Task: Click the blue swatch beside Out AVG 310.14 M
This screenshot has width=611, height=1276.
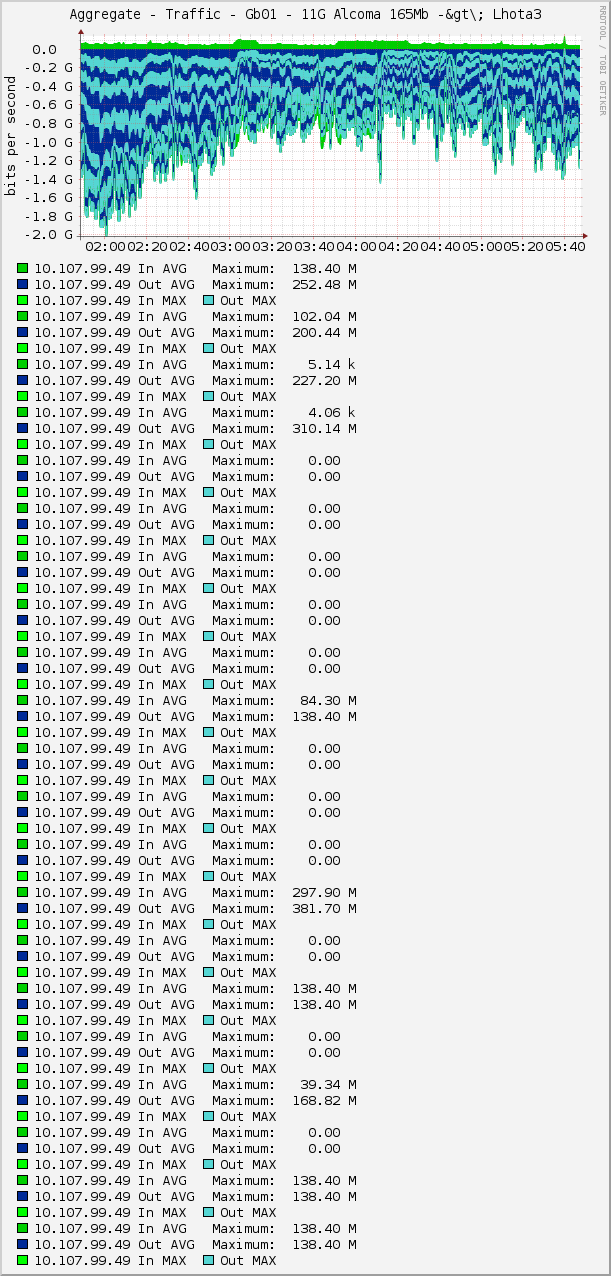Action: pyautogui.click(x=23, y=429)
